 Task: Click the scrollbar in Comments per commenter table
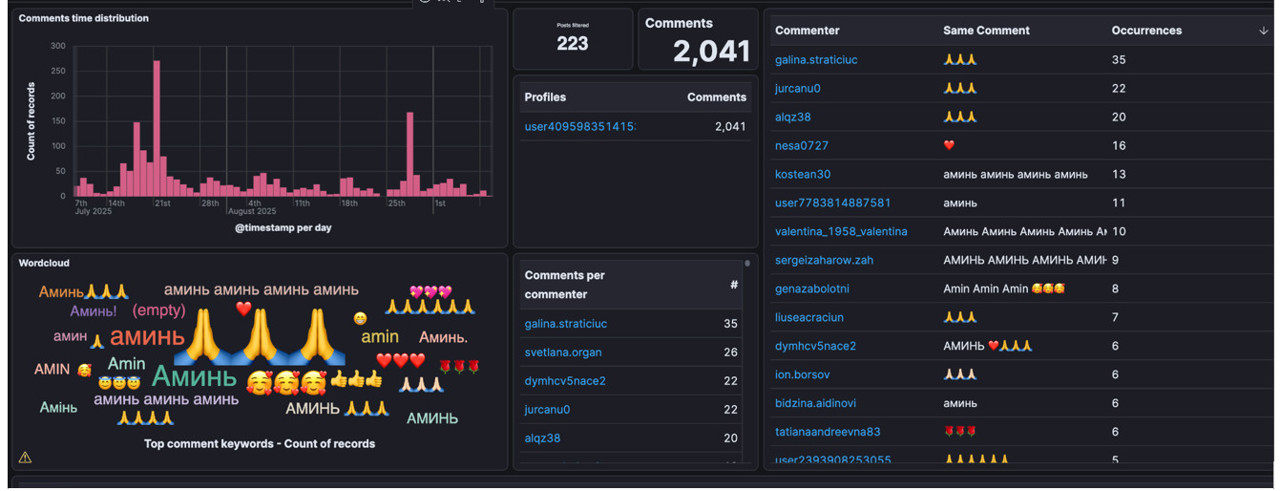(x=747, y=265)
